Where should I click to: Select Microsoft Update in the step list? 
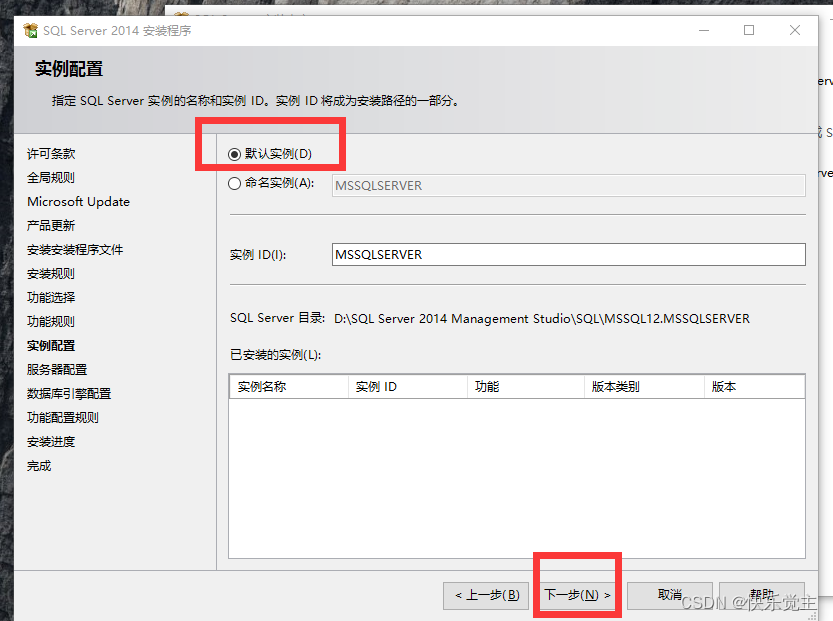tap(79, 202)
